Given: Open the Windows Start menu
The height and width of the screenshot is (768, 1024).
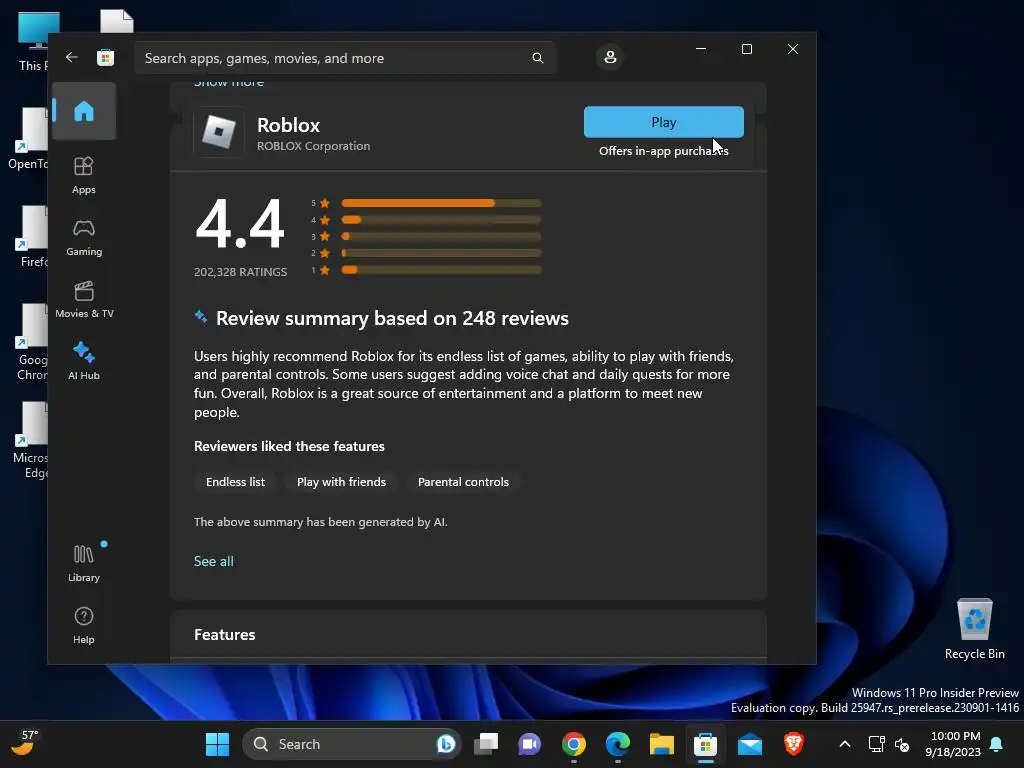Looking at the screenshot, I should coord(217,744).
